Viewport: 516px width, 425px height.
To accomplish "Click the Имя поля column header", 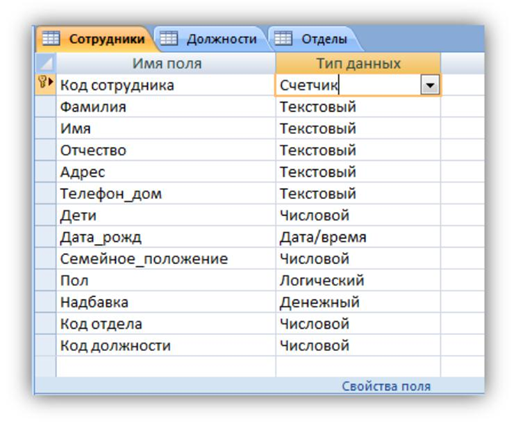I will 166,63.
